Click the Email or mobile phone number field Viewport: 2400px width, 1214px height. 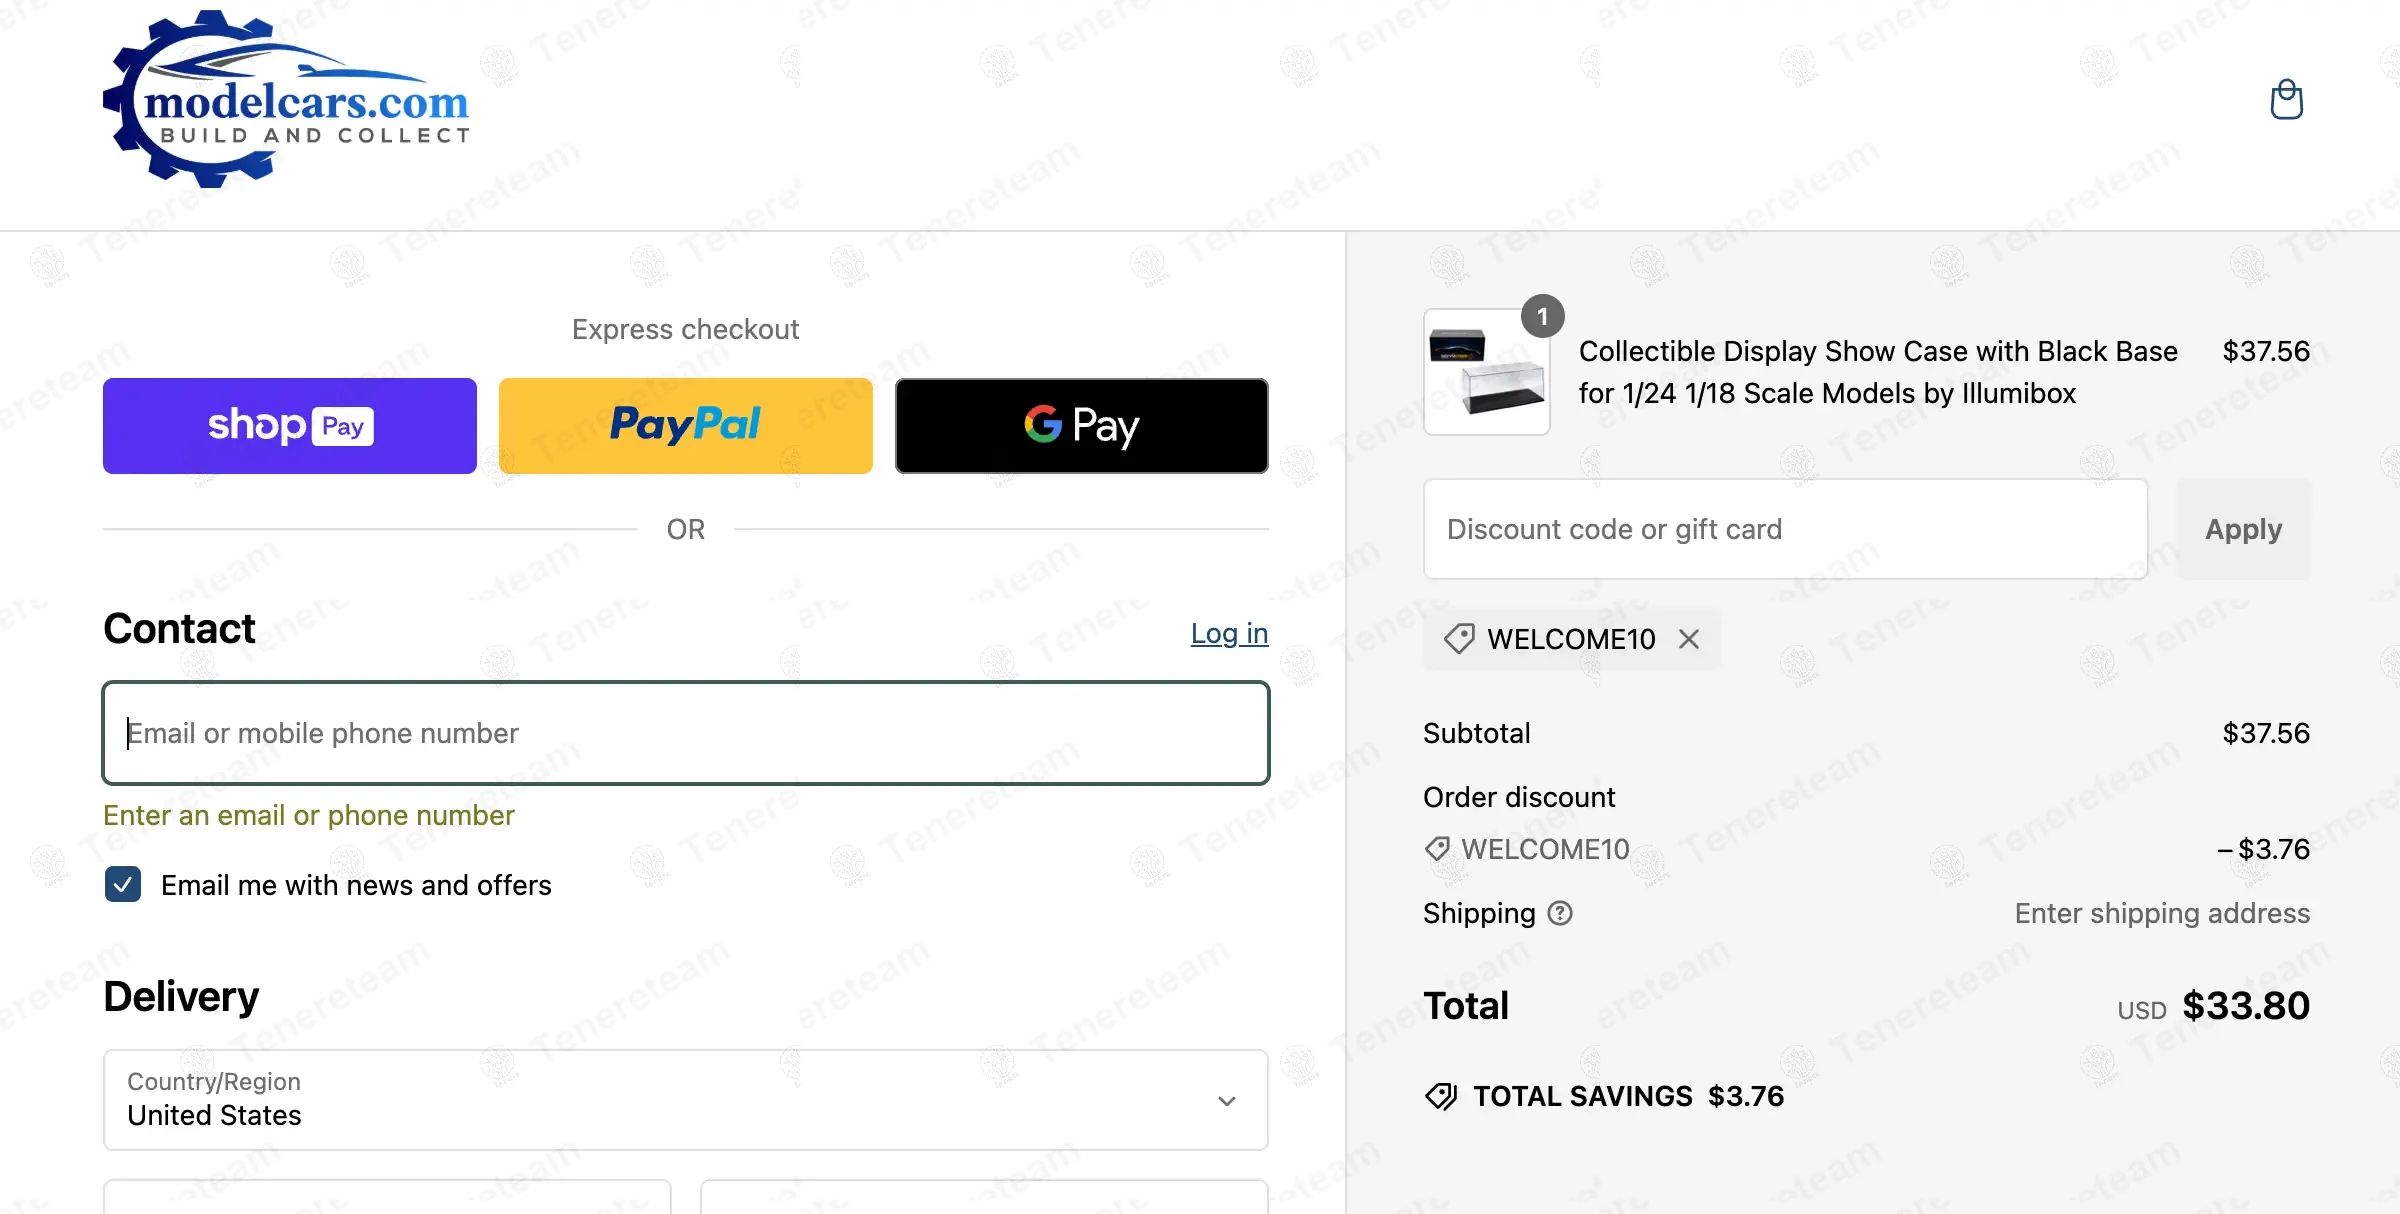pyautogui.click(x=685, y=733)
